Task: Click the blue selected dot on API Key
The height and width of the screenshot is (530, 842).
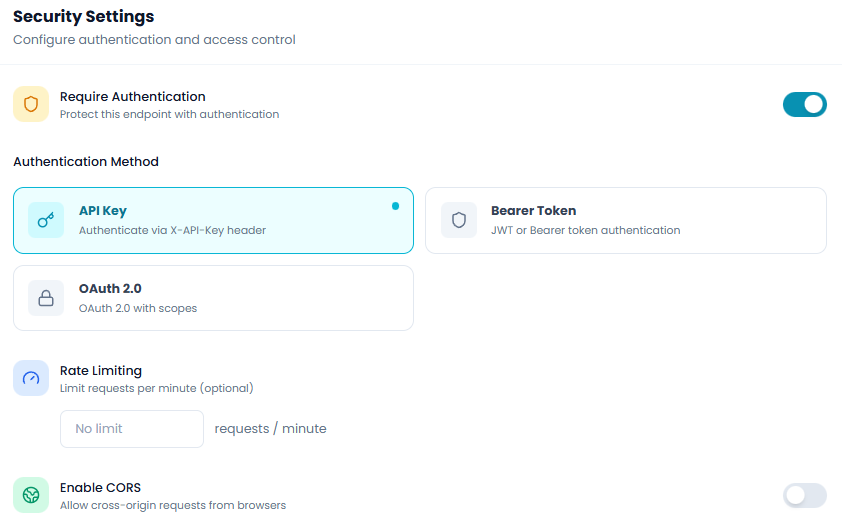Action: click(395, 206)
